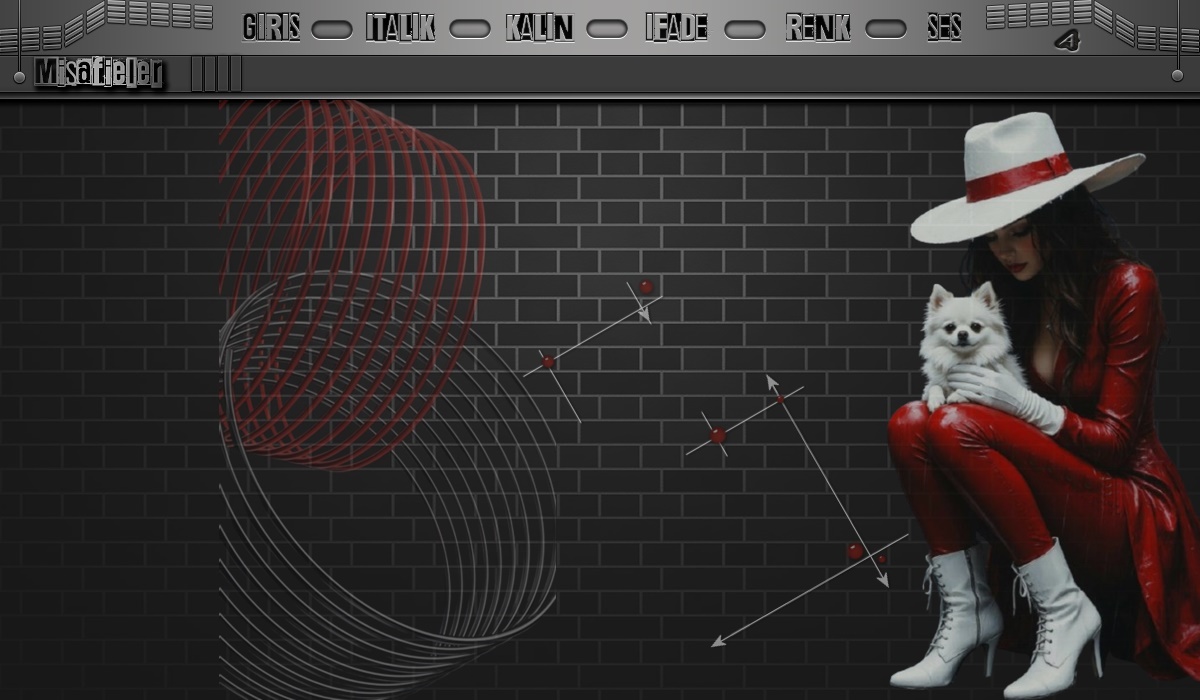Click the stylized 4 emblem

point(1068,41)
